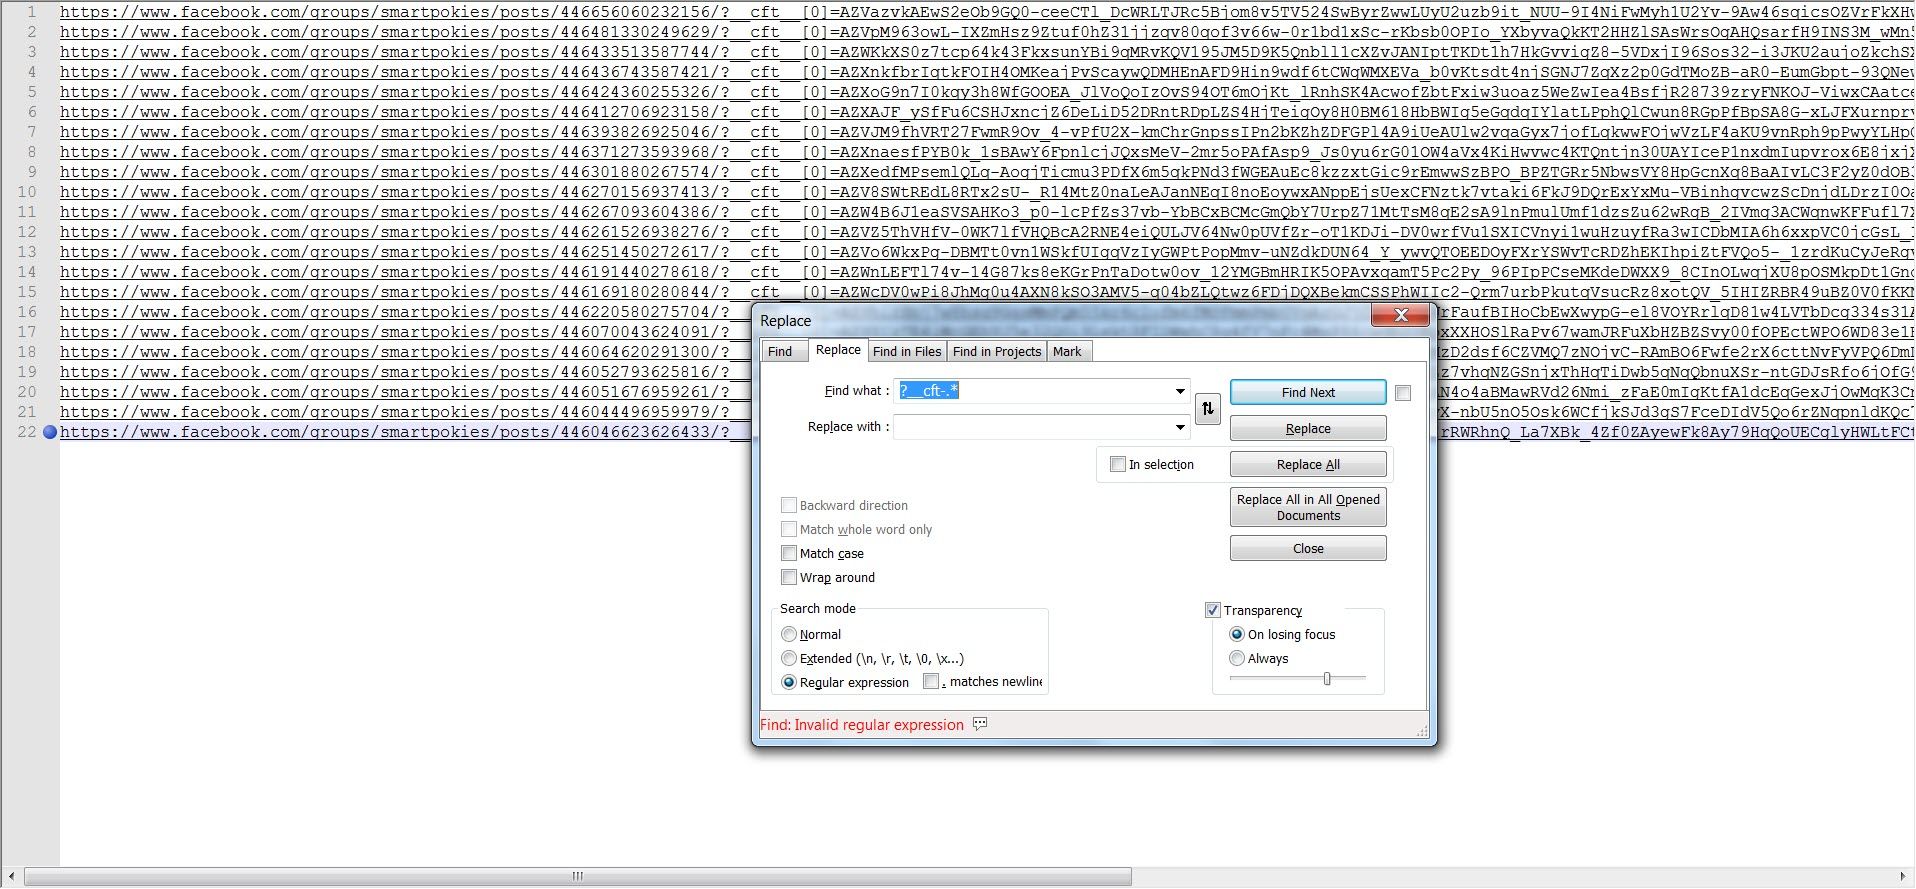The height and width of the screenshot is (889, 1916).
Task: Click the Find Next button
Action: click(1308, 392)
